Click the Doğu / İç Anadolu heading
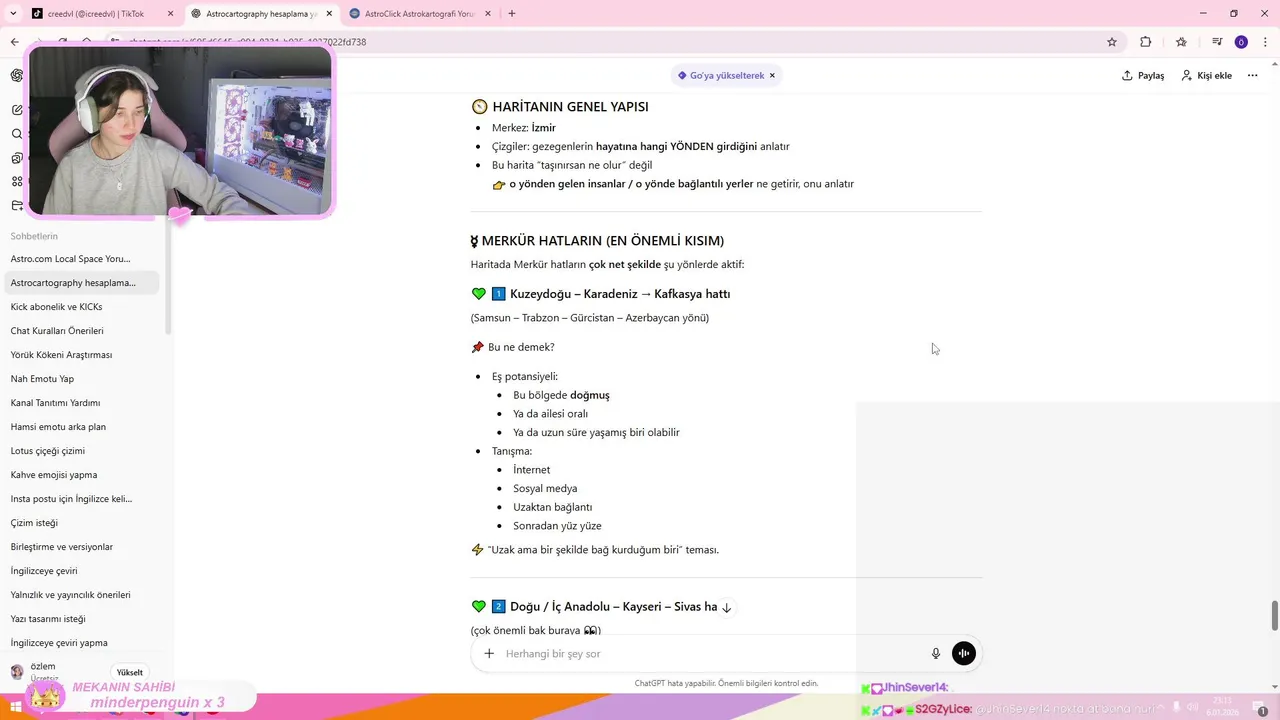The image size is (1280, 720). point(613,607)
